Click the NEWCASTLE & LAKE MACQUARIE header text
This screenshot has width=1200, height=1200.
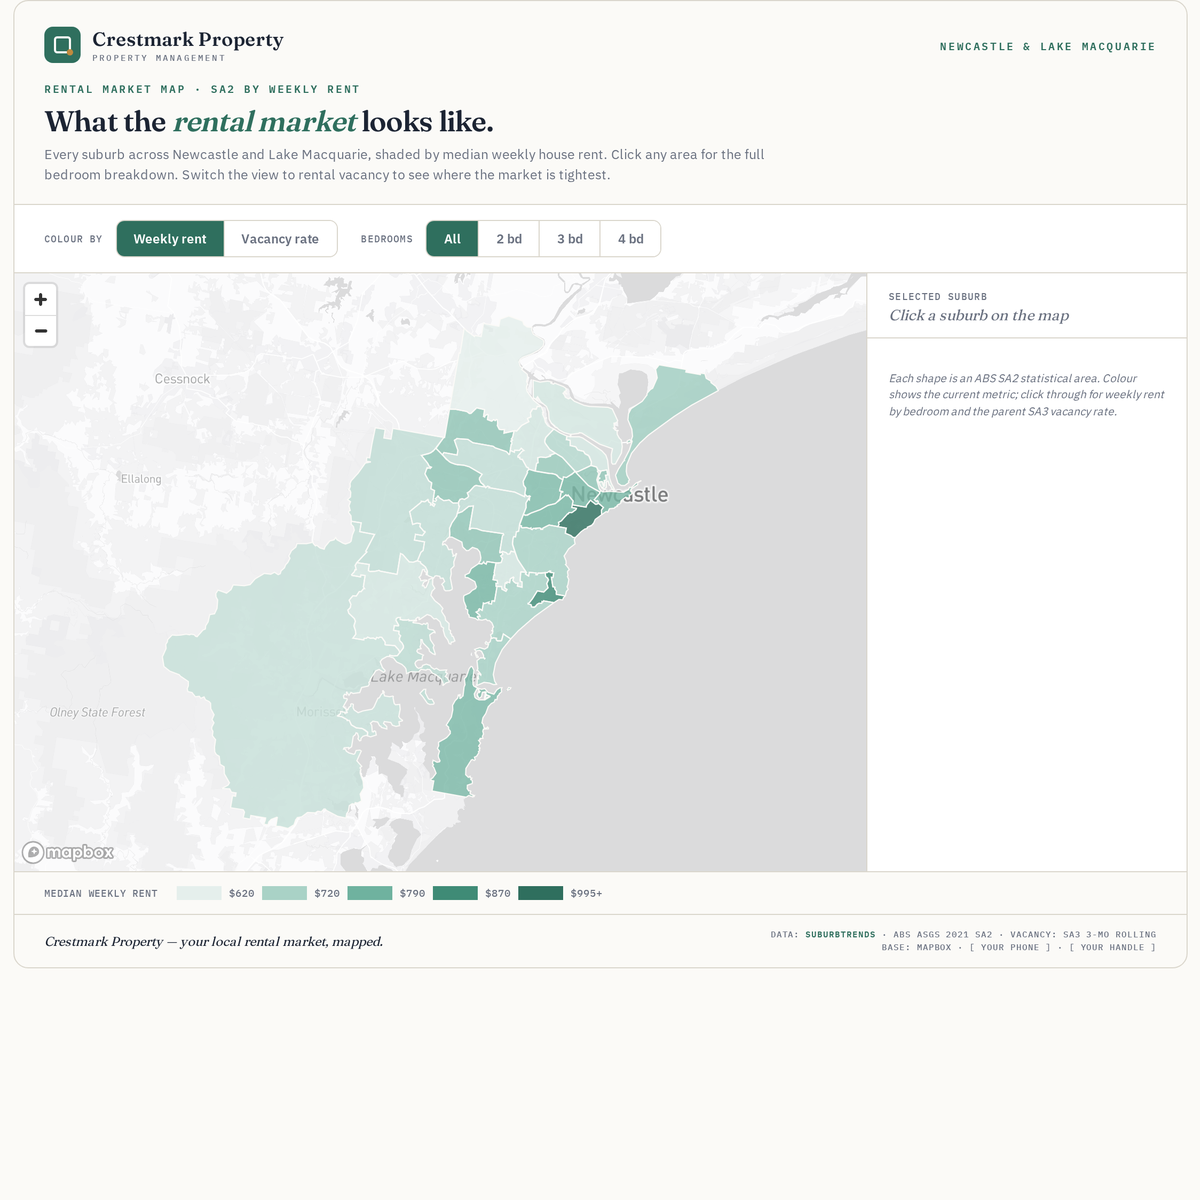(x=1047, y=47)
